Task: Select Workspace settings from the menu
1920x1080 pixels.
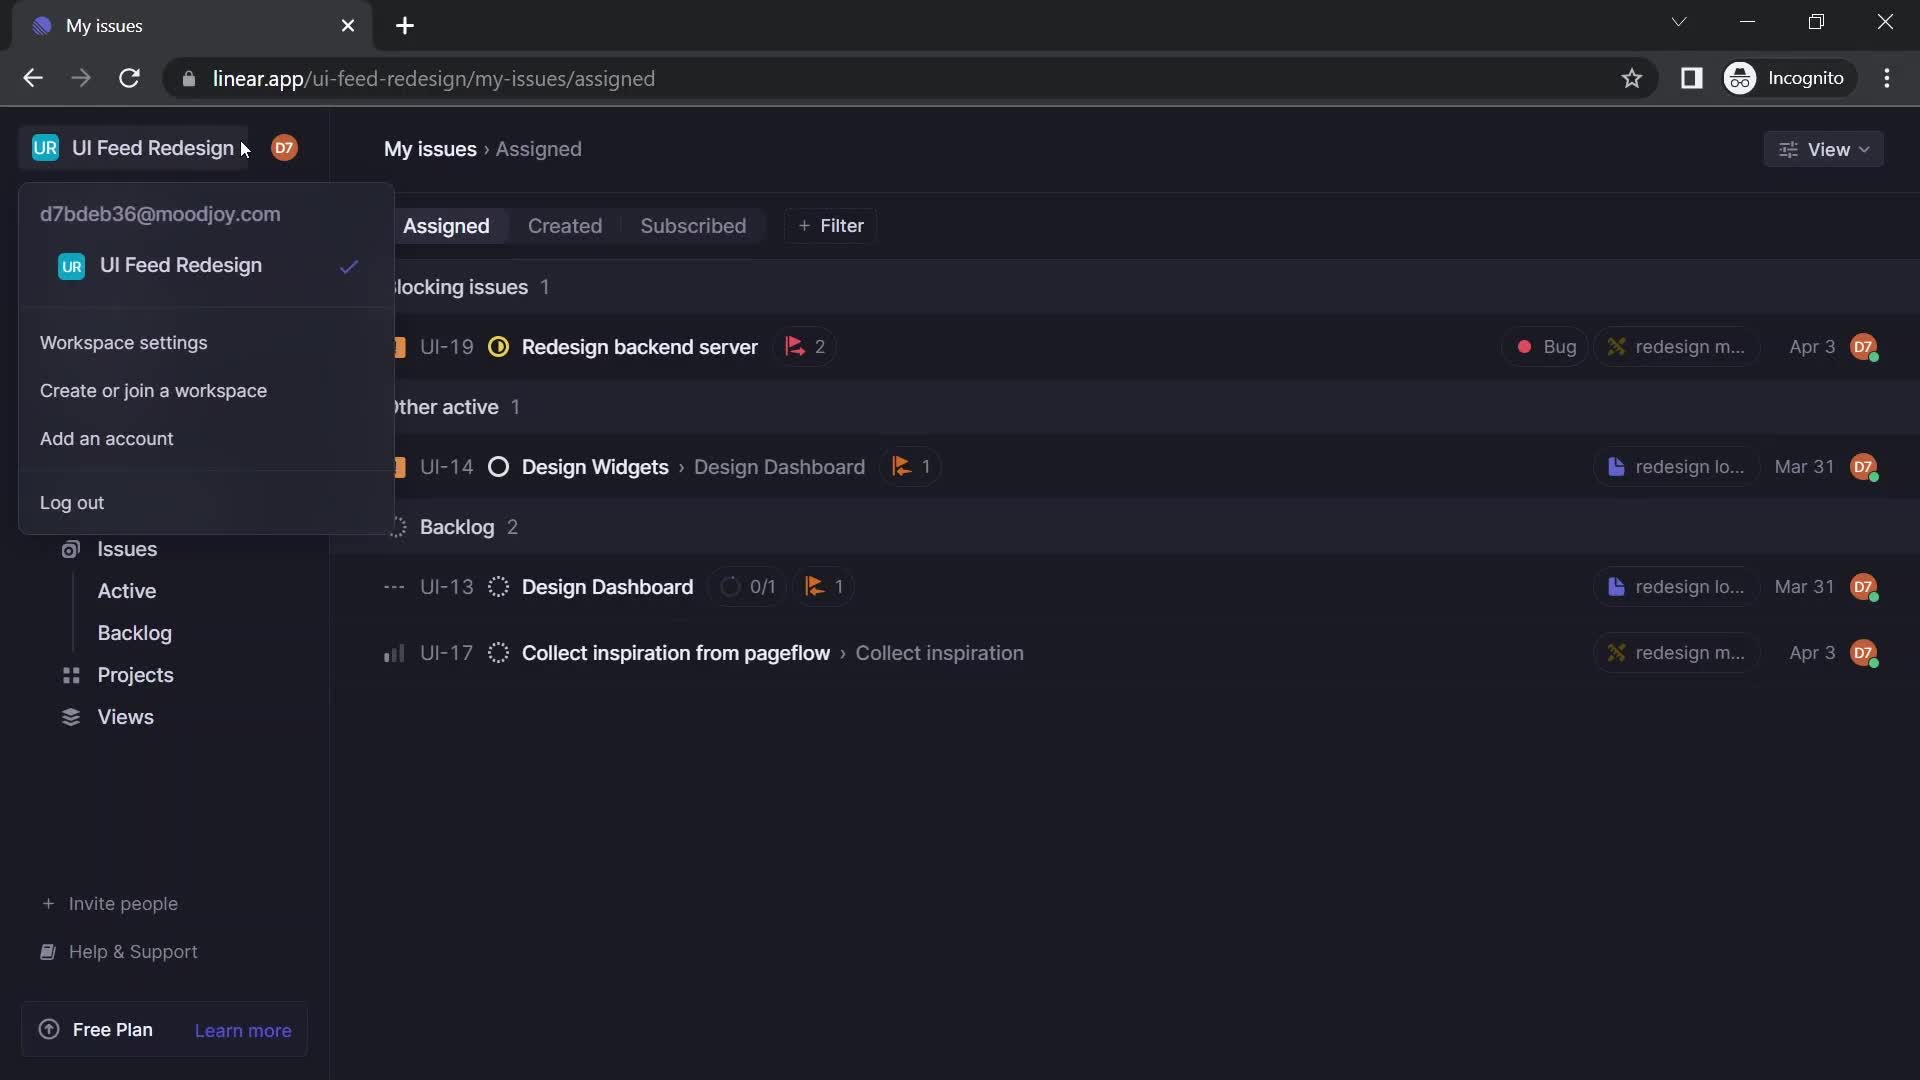Action: click(x=206, y=343)
